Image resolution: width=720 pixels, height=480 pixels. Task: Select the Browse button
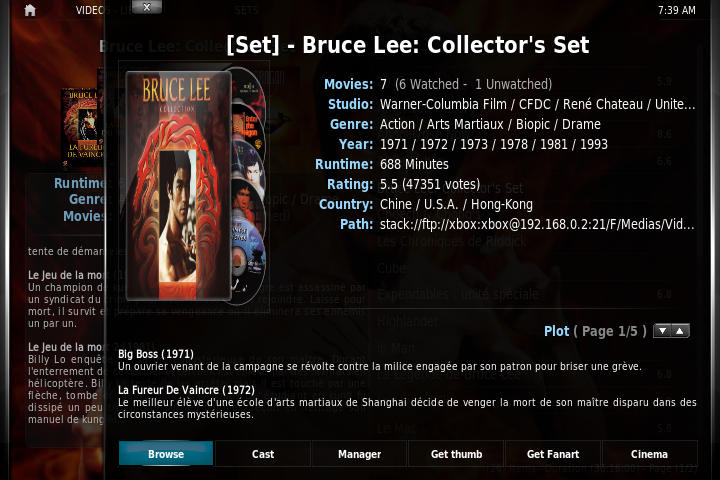click(166, 454)
